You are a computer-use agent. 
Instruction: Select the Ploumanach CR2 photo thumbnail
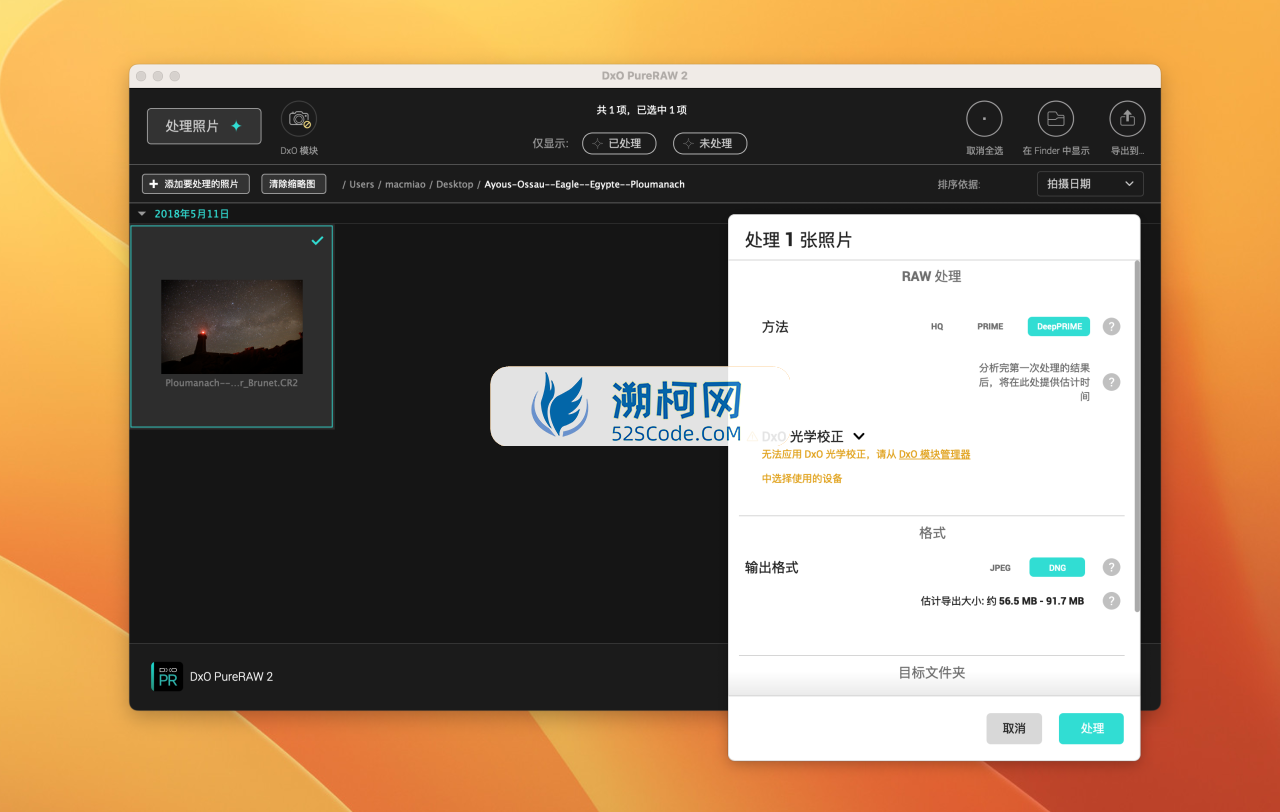click(232, 327)
